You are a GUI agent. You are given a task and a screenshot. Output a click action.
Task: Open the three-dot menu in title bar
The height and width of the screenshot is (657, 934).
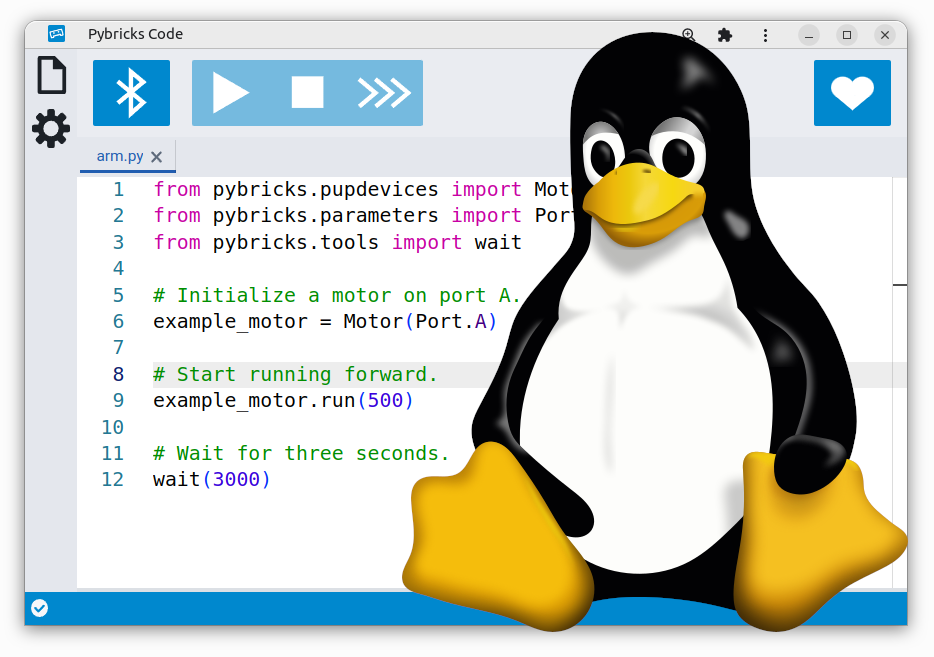[765, 35]
